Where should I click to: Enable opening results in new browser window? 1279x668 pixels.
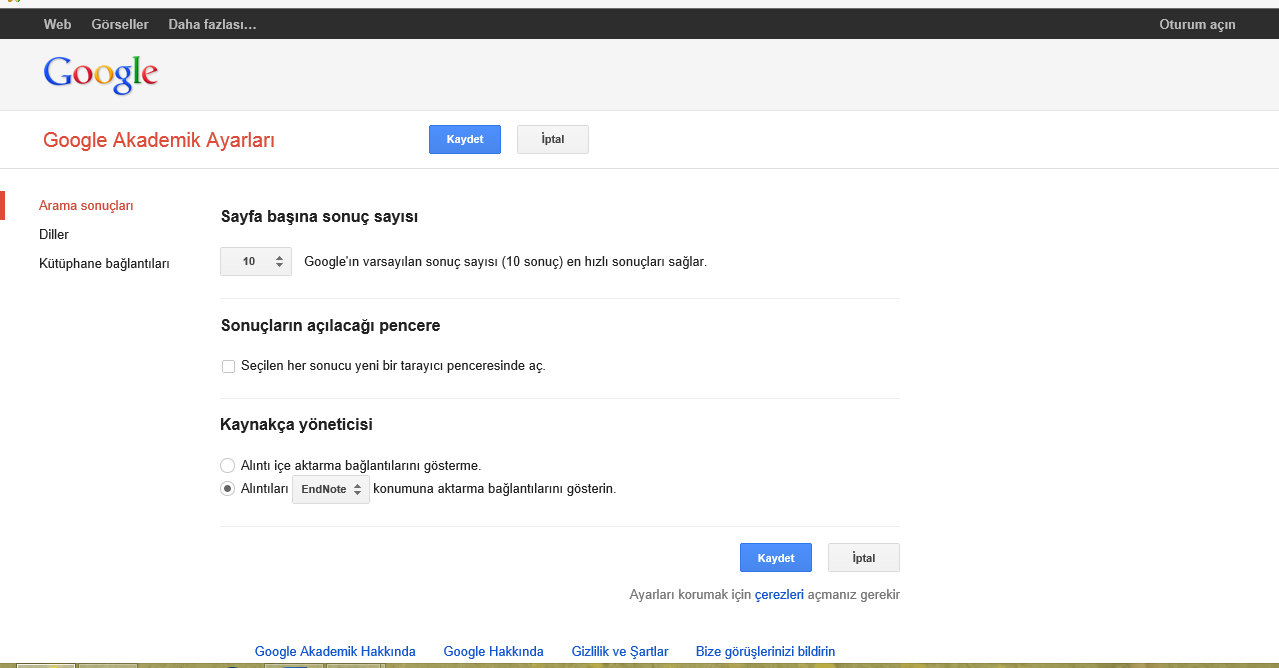click(228, 366)
